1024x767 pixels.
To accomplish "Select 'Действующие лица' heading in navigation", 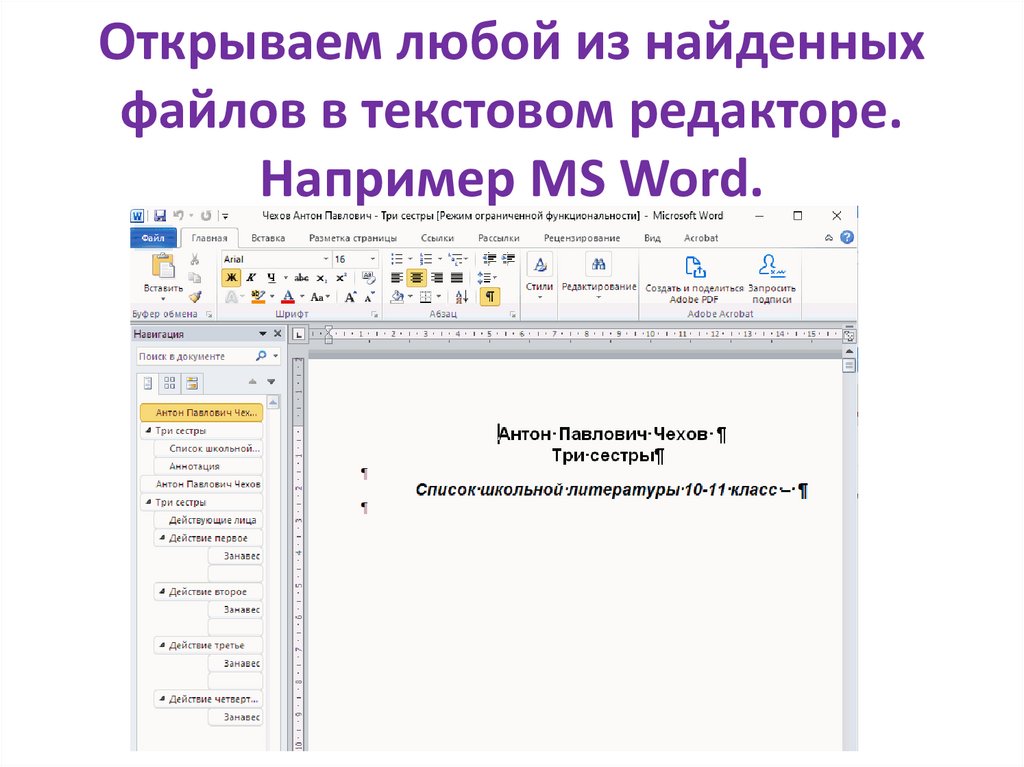I will pos(208,520).
